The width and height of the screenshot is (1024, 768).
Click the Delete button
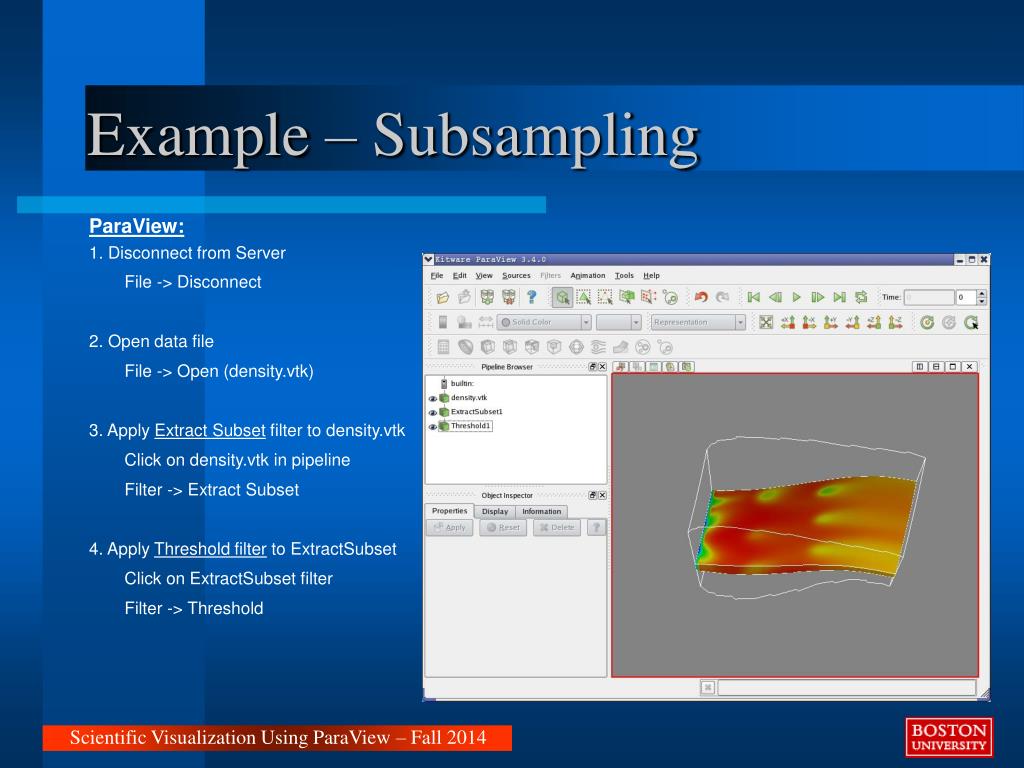tap(557, 527)
